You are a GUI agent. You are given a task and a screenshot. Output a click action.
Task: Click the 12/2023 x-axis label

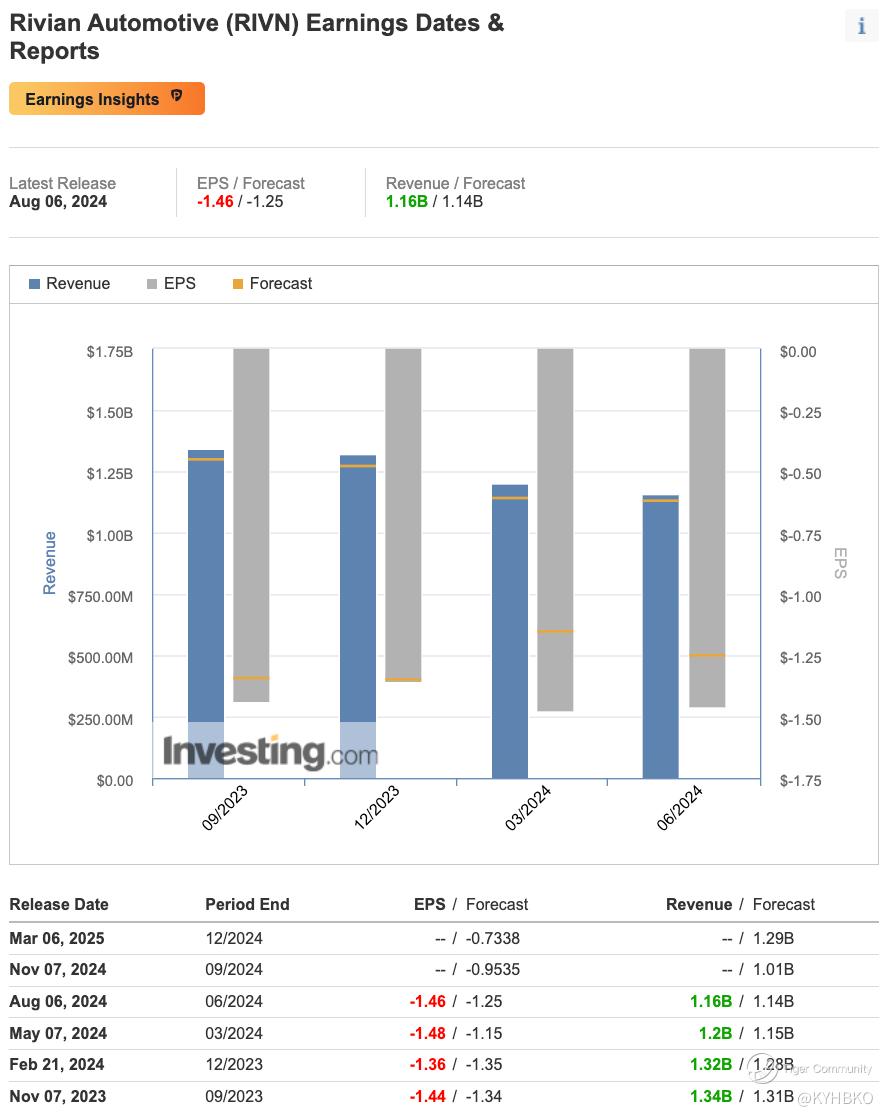[x=377, y=807]
